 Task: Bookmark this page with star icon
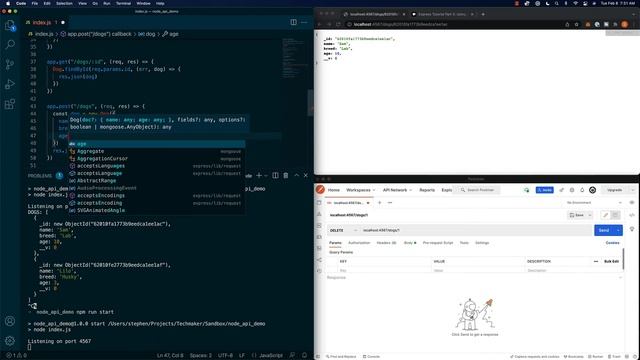point(576,24)
